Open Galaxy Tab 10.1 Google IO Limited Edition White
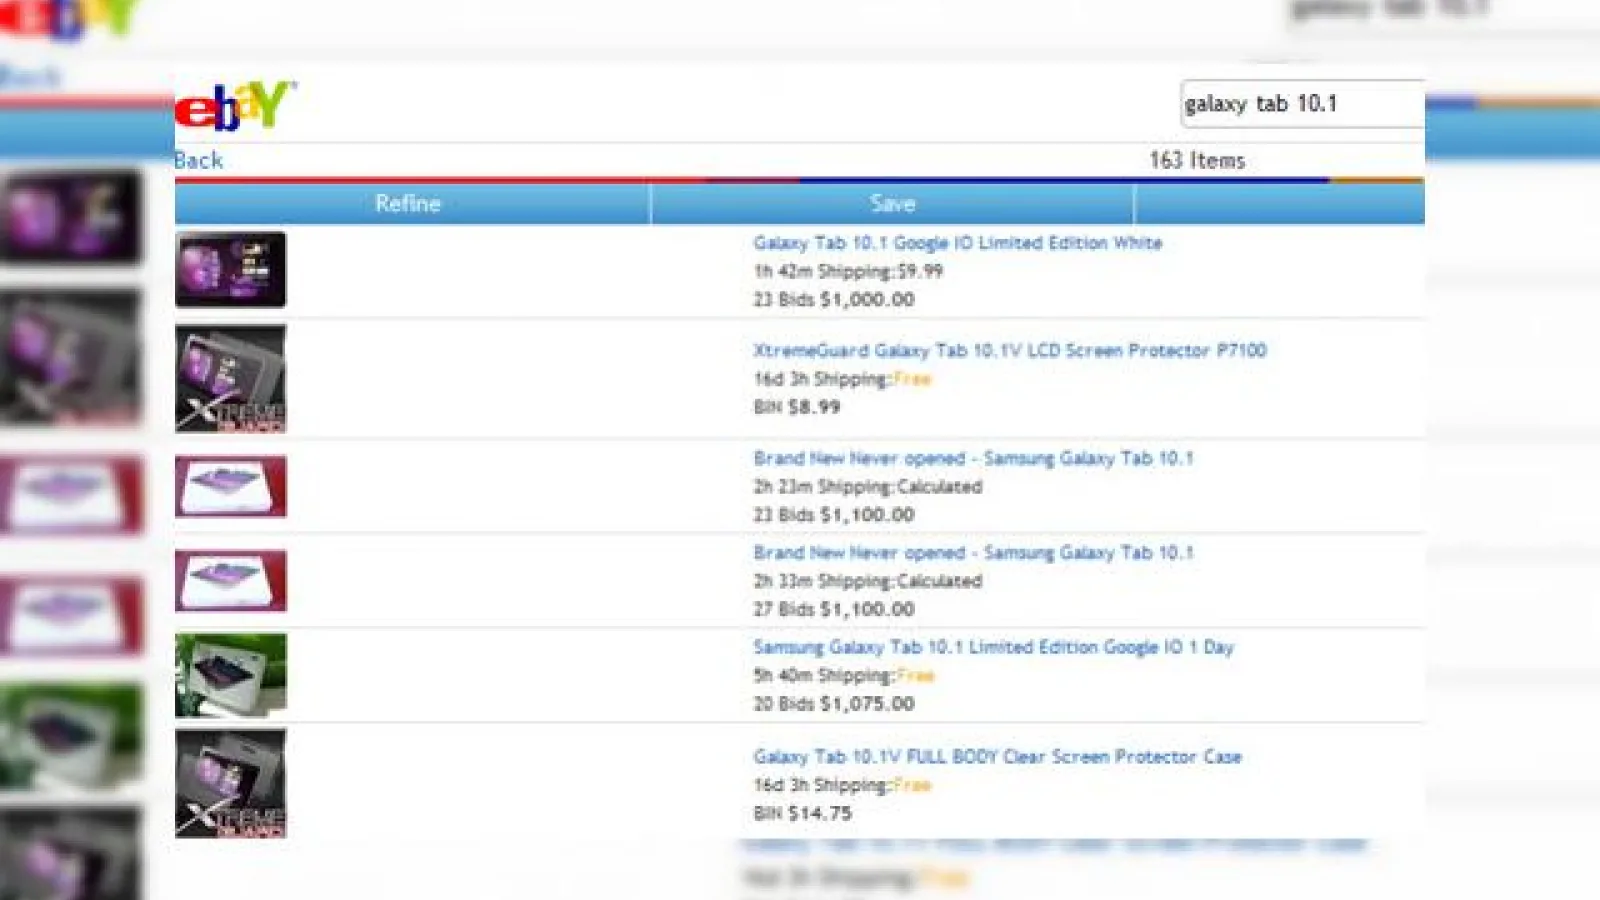The width and height of the screenshot is (1600, 900). (x=957, y=243)
